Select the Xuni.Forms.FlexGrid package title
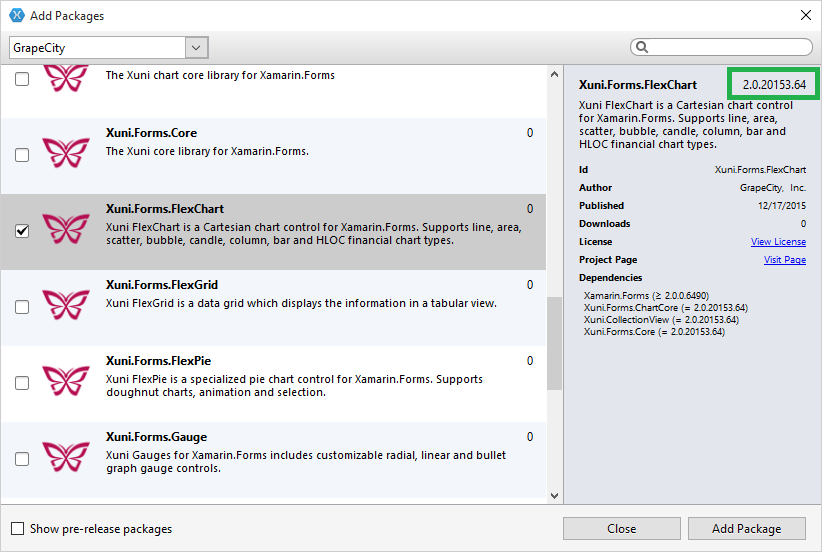The image size is (822, 552). point(161,285)
